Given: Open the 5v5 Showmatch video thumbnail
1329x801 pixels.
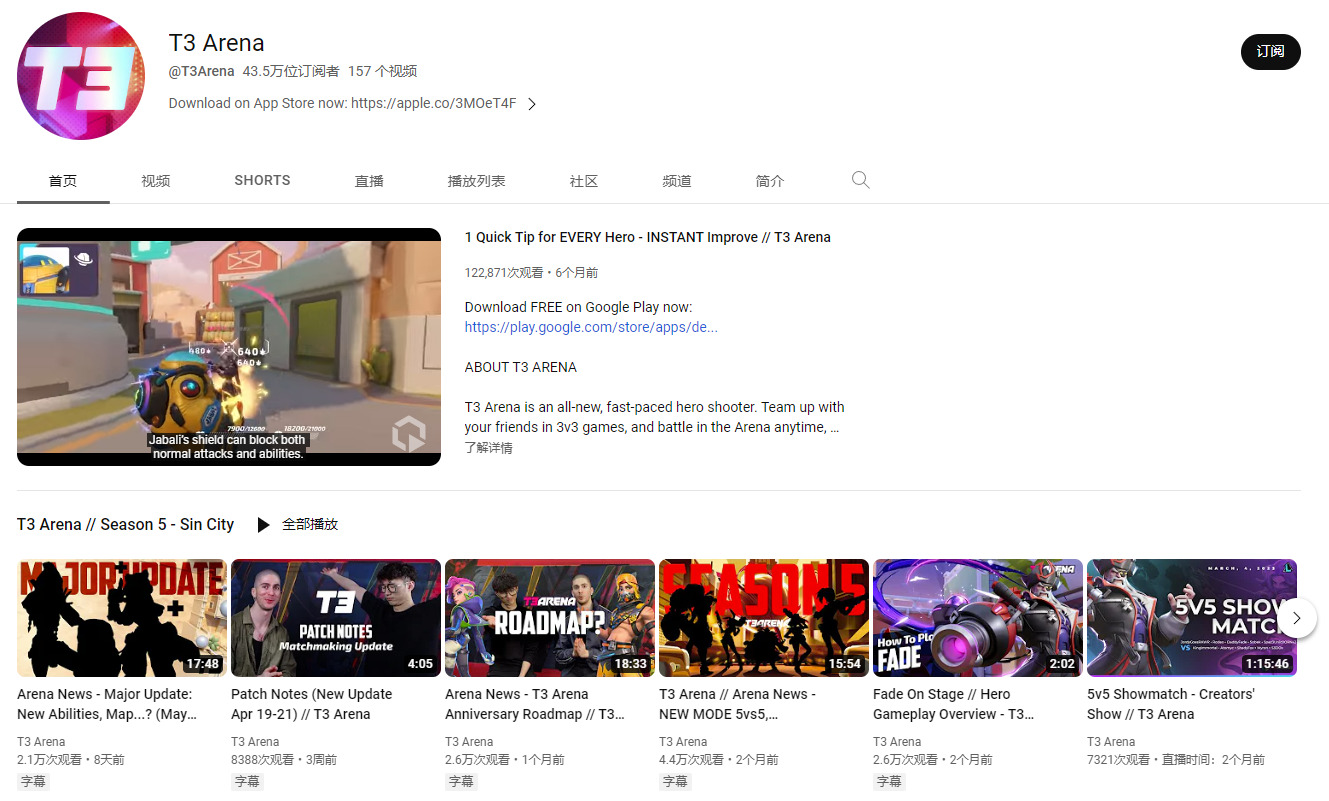Looking at the screenshot, I should (1191, 618).
